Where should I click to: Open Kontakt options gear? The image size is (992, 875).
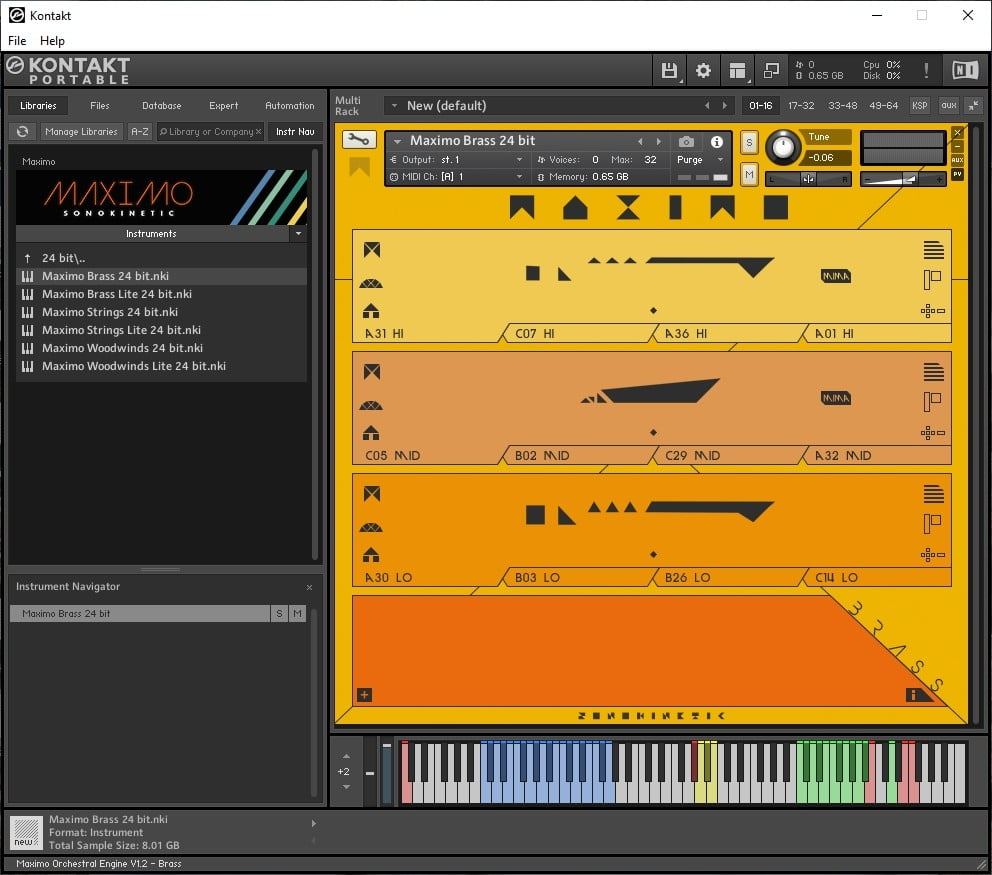[703, 70]
